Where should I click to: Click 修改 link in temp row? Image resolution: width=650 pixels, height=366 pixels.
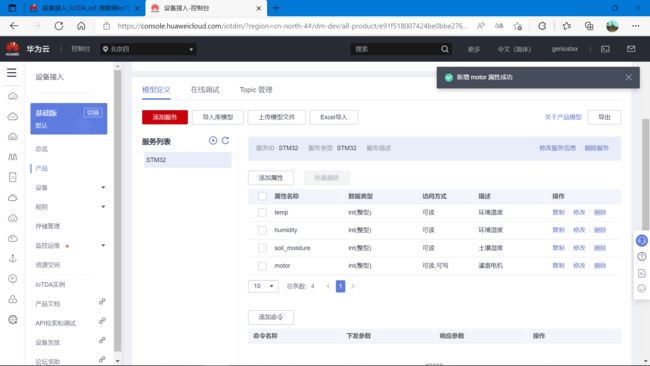579,212
